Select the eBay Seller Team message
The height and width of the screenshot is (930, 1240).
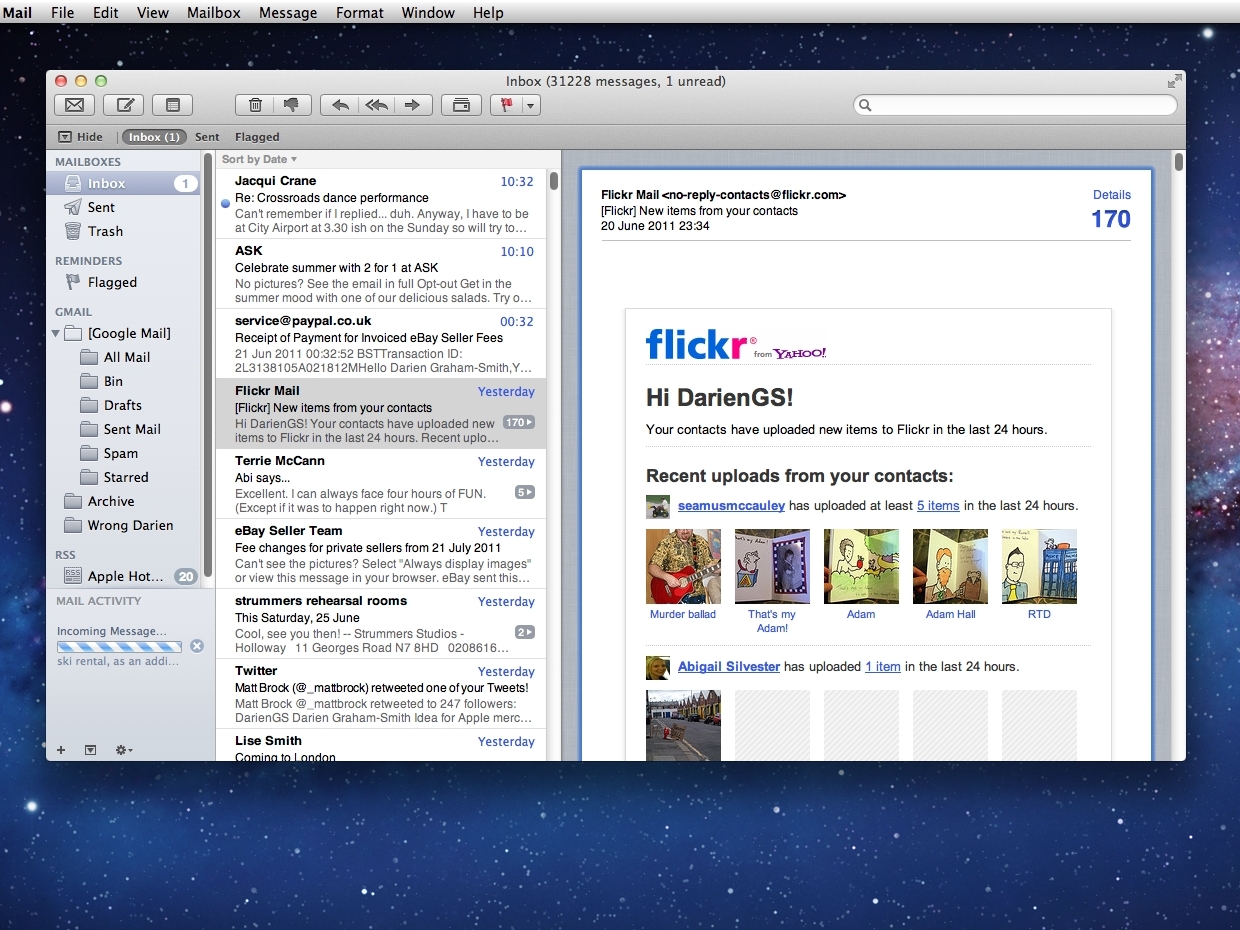pyautogui.click(x=381, y=554)
